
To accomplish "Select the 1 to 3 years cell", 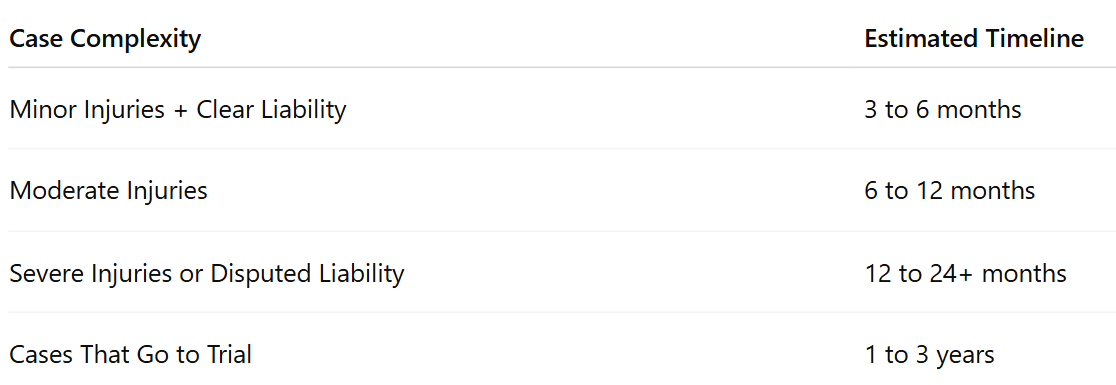I will point(929,354).
